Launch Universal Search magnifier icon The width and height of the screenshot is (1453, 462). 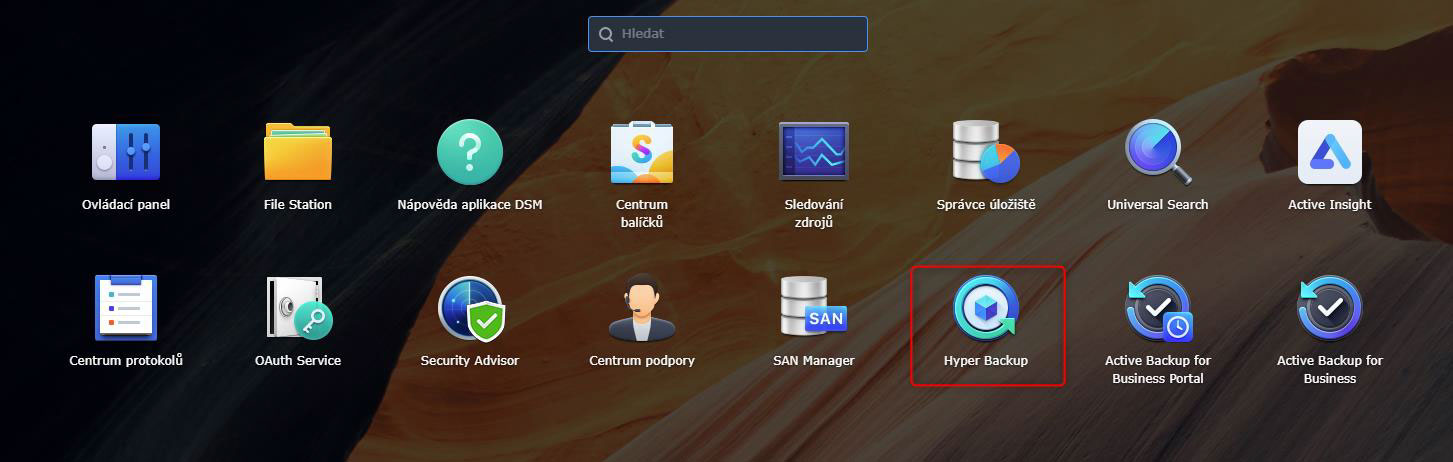click(x=1158, y=152)
